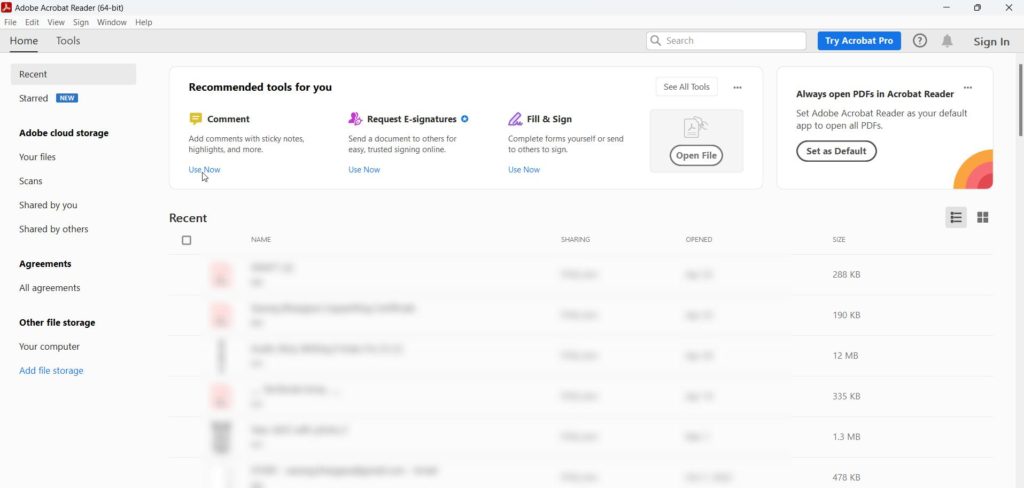Click the Request E-signatures icon
The image size is (1024, 488).
tap(355, 119)
